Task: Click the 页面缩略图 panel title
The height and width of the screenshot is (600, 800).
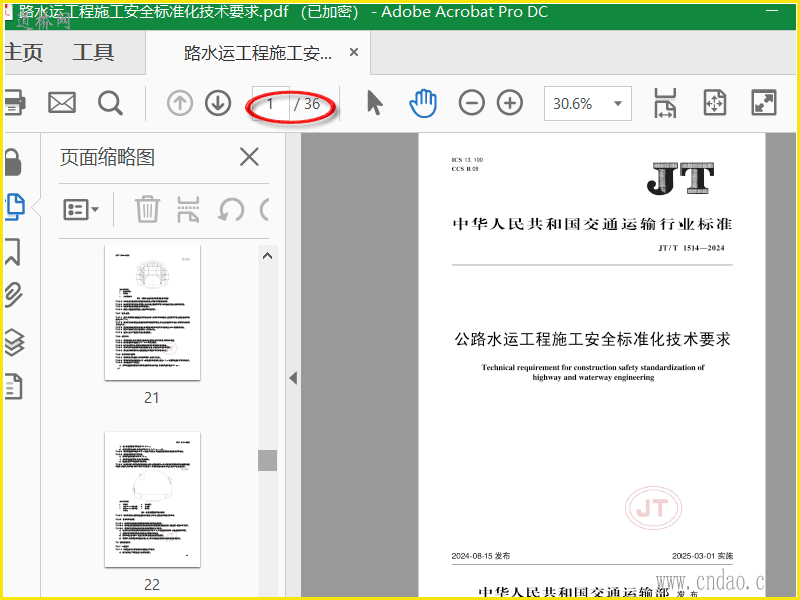Action: click(x=107, y=157)
